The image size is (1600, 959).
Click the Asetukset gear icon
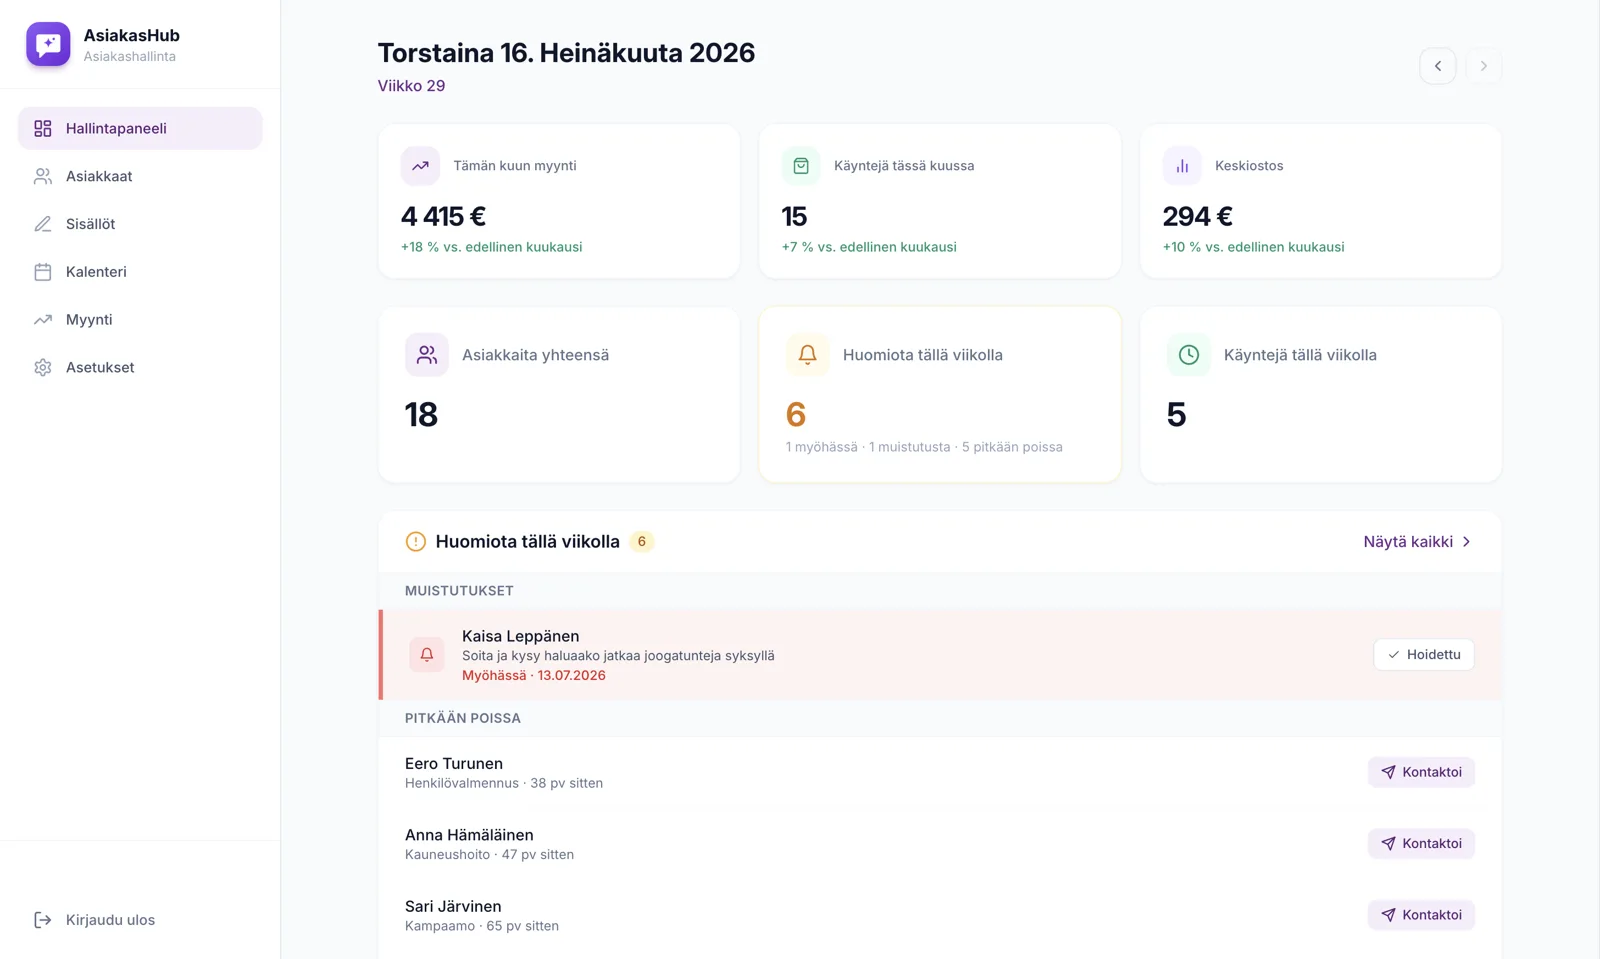point(43,367)
